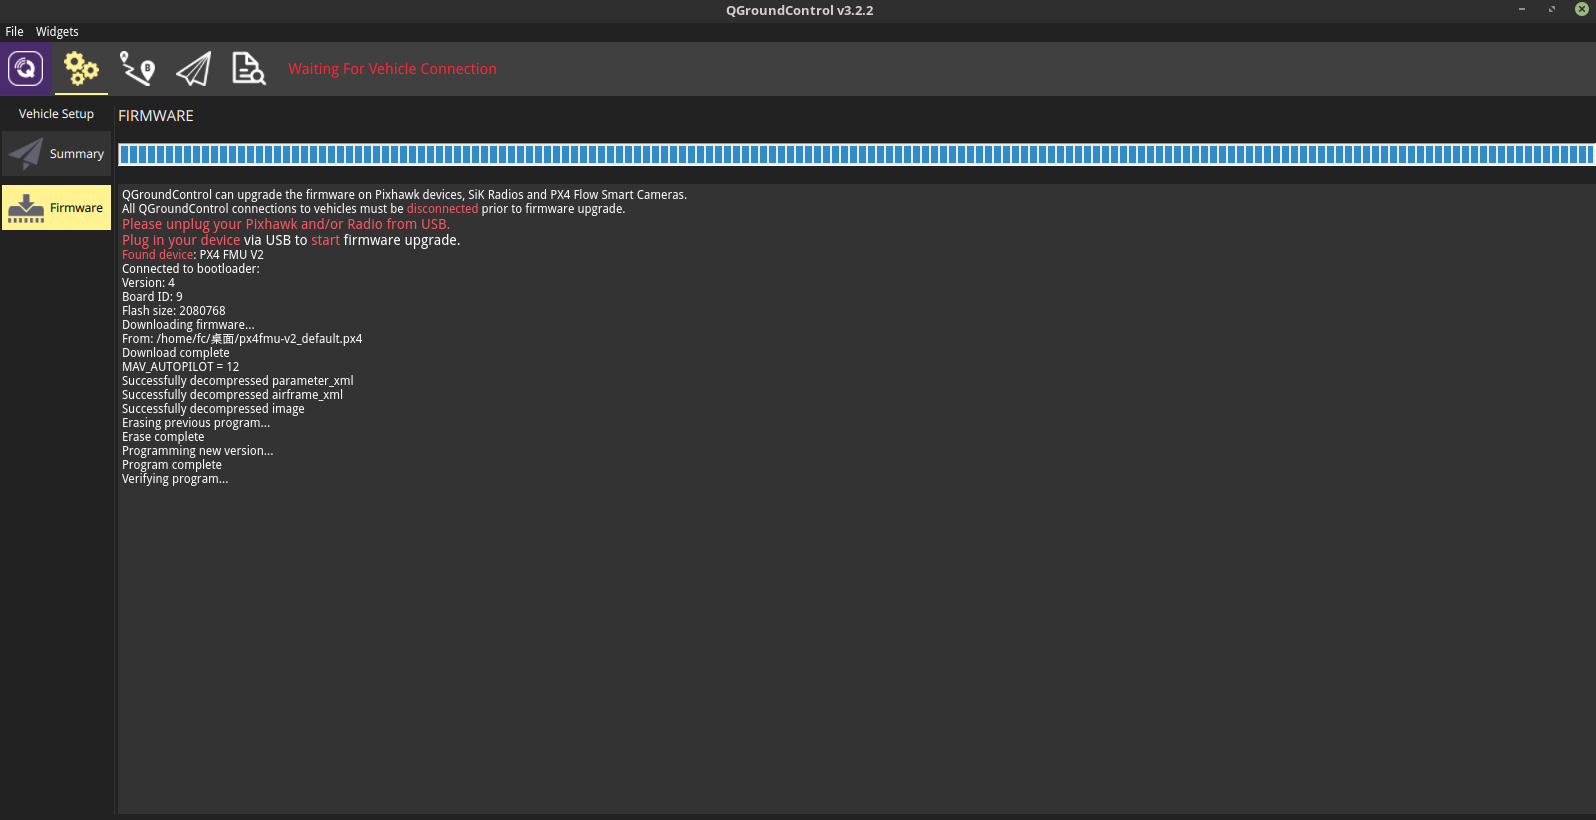The width and height of the screenshot is (1596, 820).
Task: Open the Analyze log document icon
Action: pos(249,69)
